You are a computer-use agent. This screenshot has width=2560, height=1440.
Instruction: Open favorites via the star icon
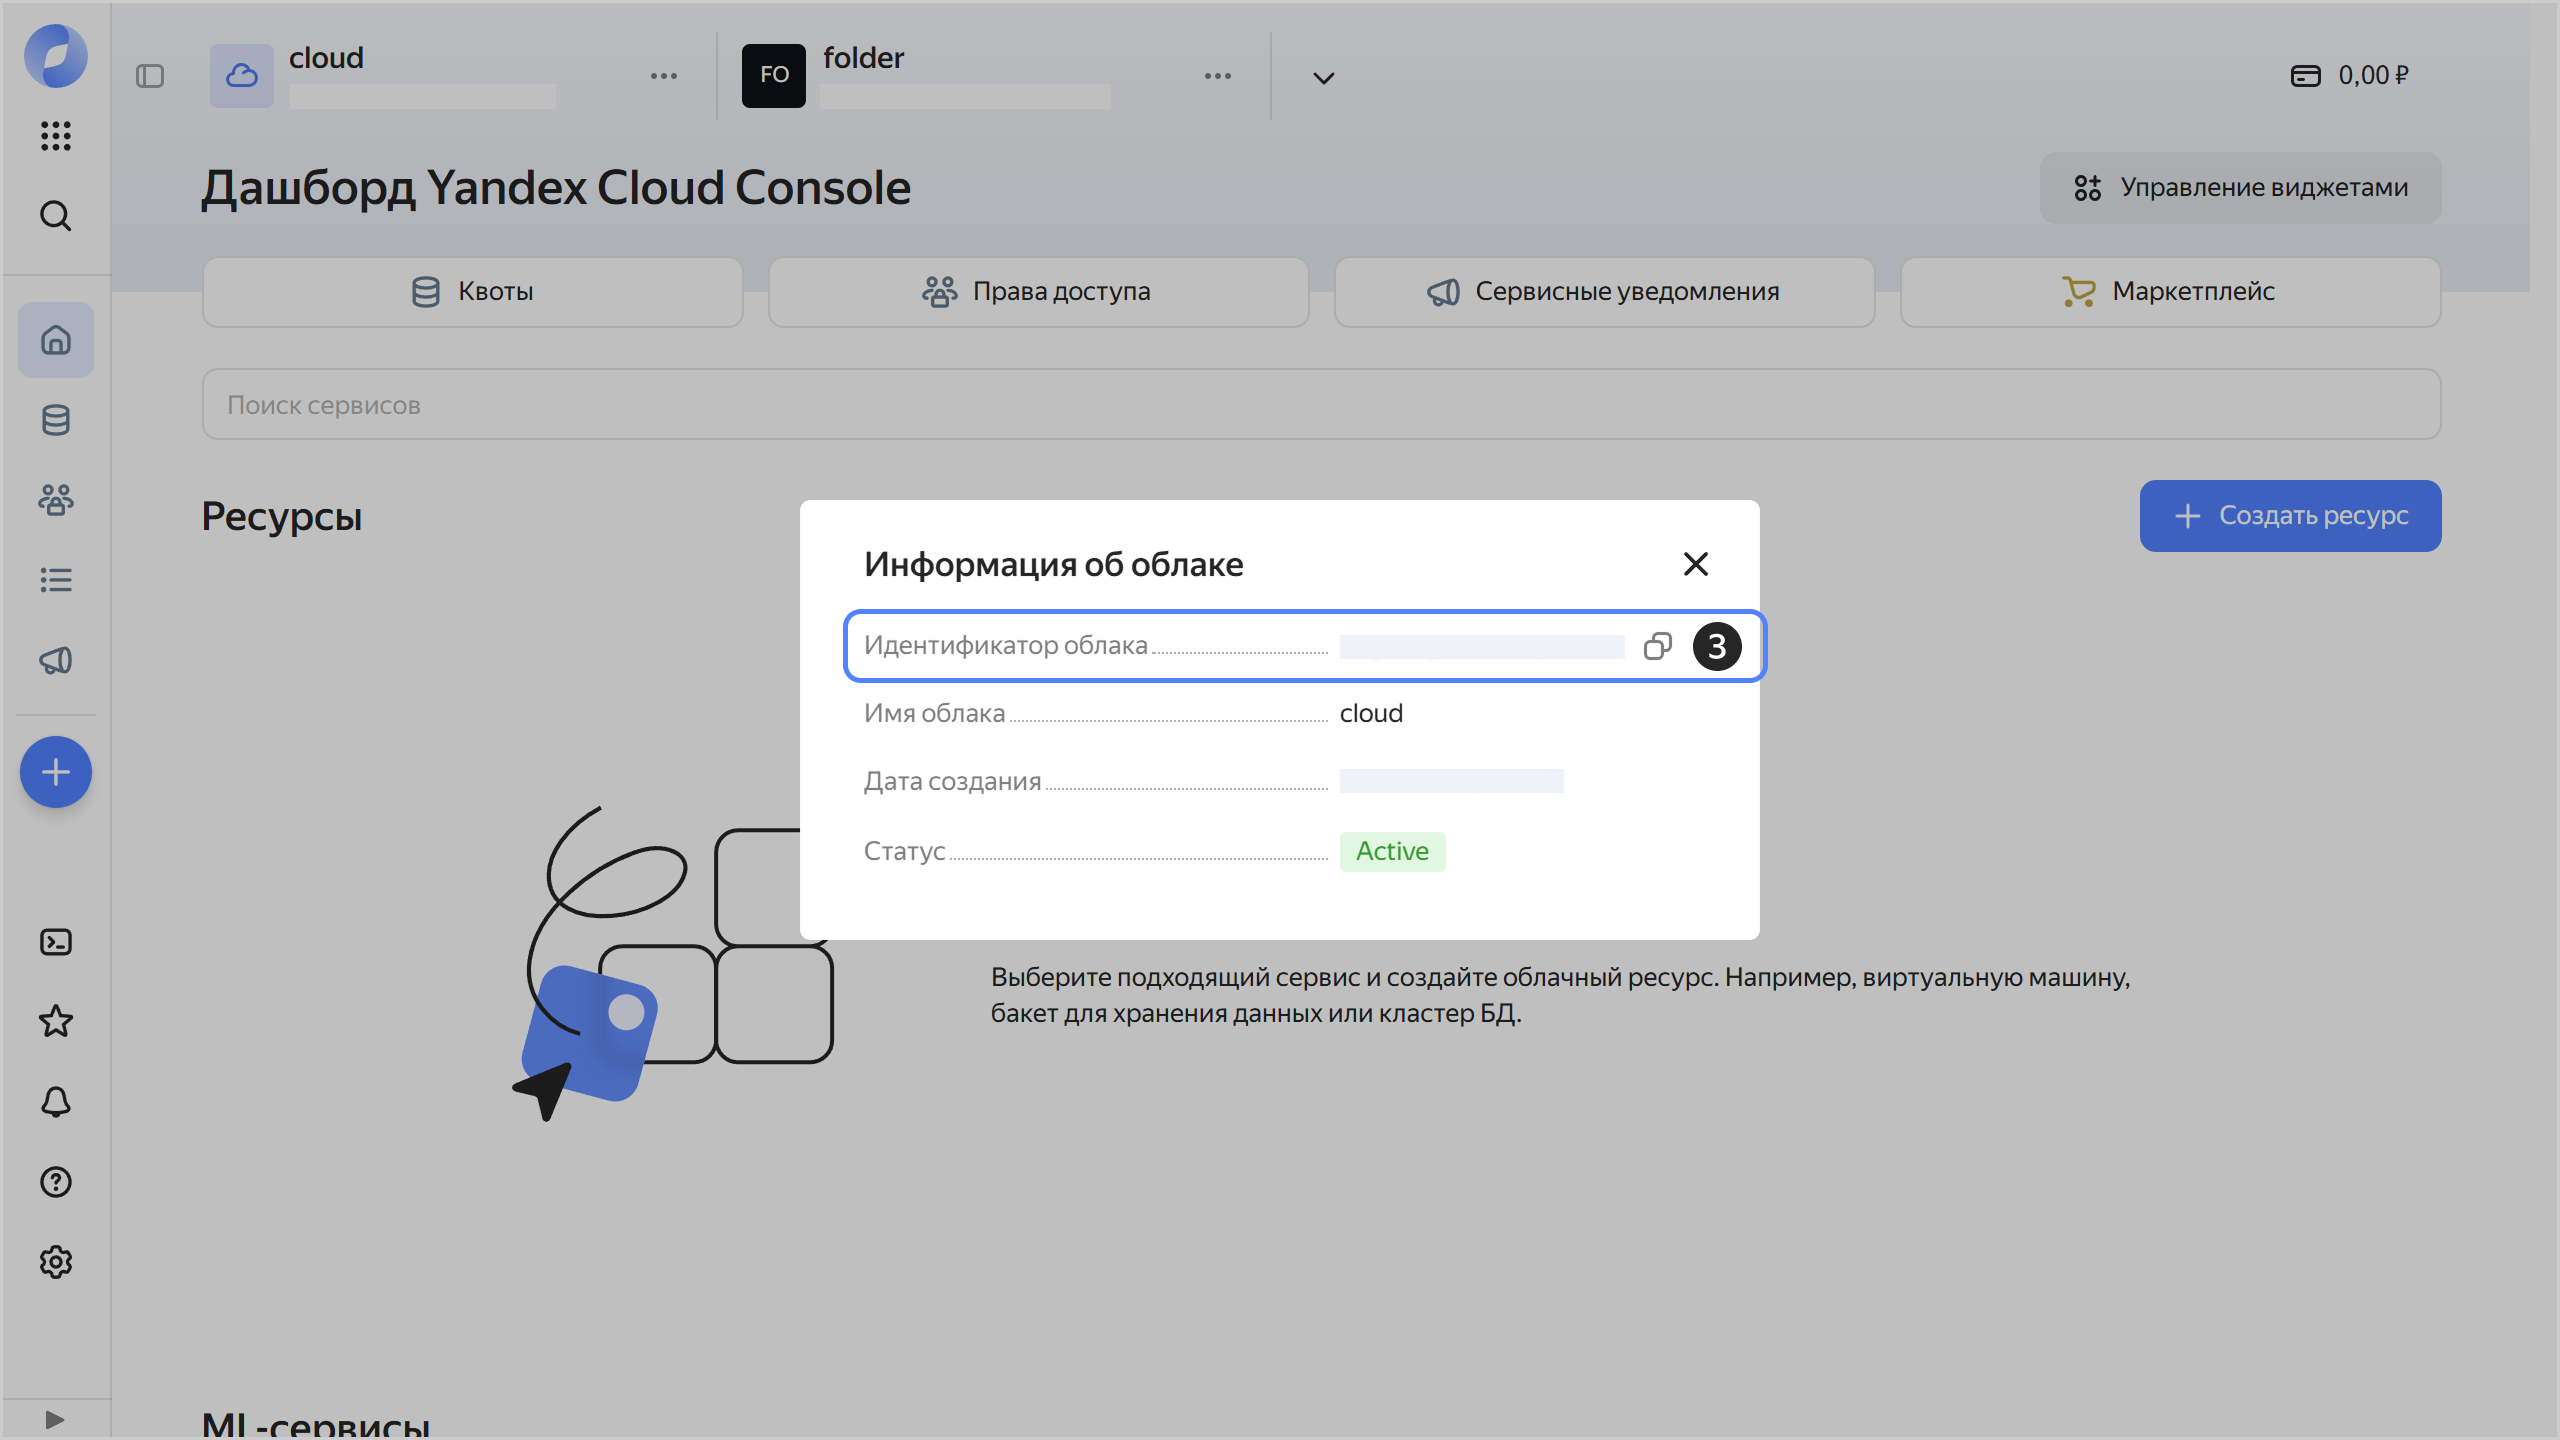click(x=56, y=1021)
